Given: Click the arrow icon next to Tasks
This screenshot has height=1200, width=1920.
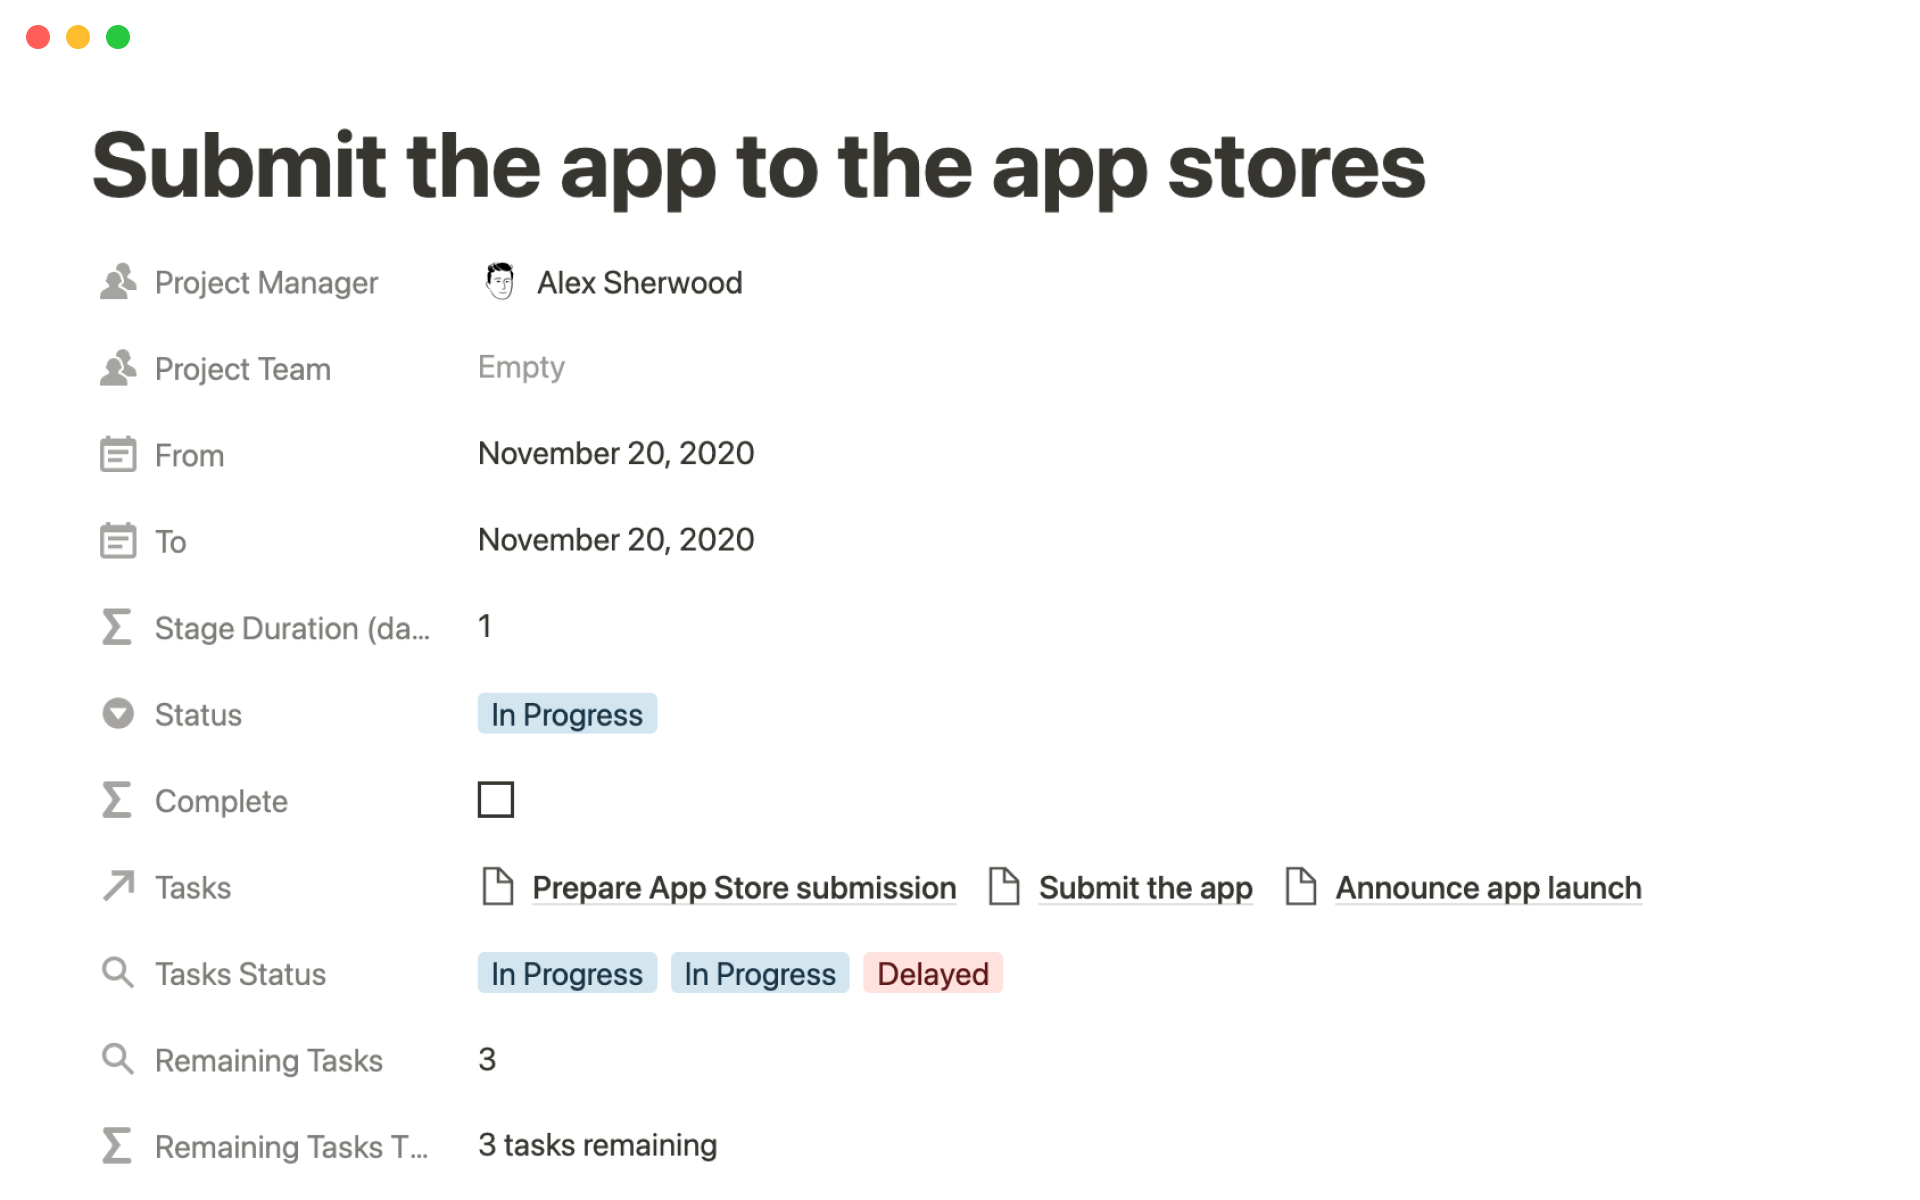Looking at the screenshot, I should [x=118, y=887].
